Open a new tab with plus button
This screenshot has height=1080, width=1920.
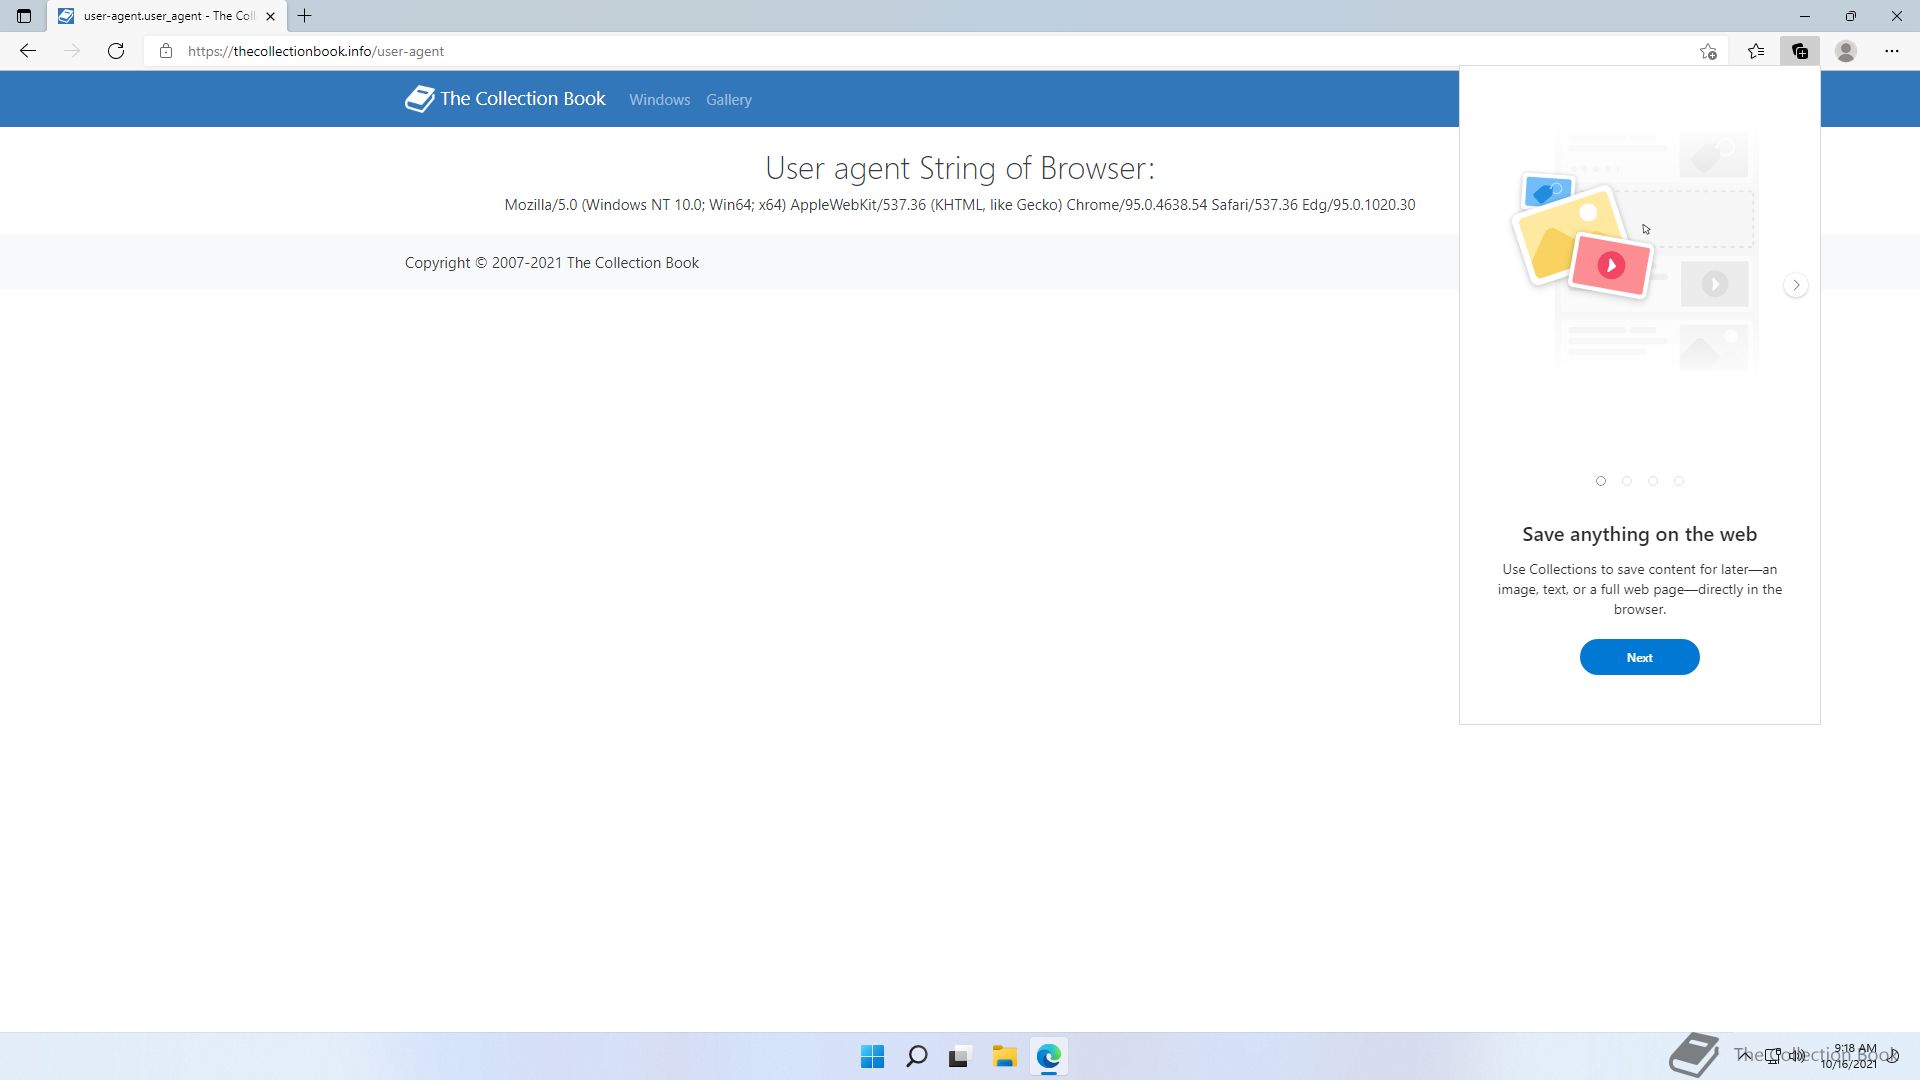[305, 16]
